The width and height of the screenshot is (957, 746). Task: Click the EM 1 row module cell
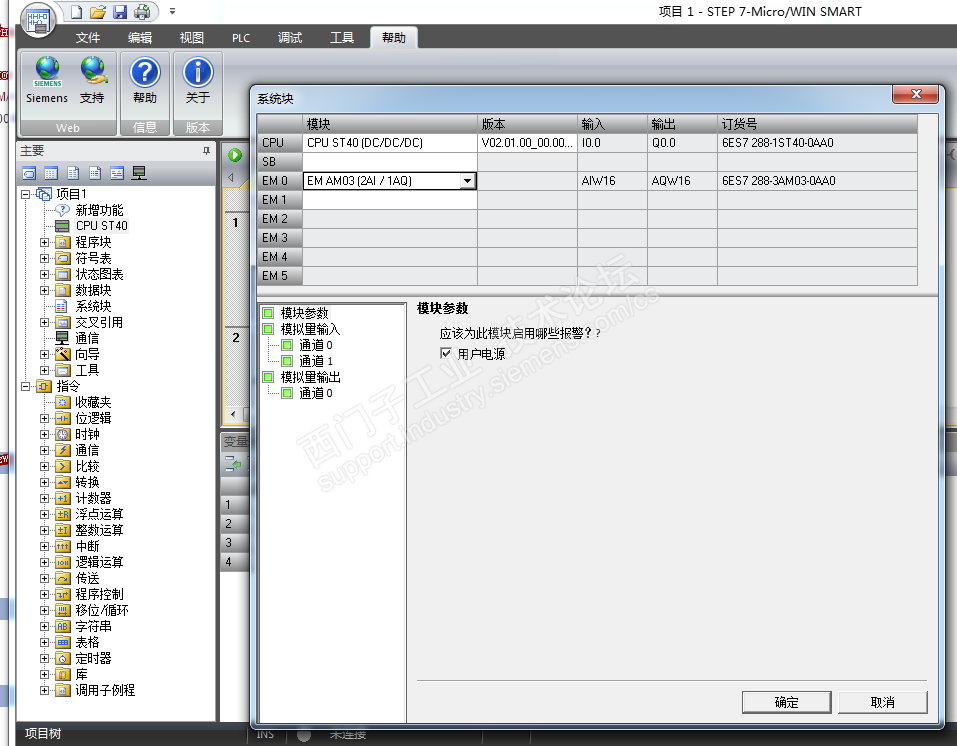click(x=390, y=200)
